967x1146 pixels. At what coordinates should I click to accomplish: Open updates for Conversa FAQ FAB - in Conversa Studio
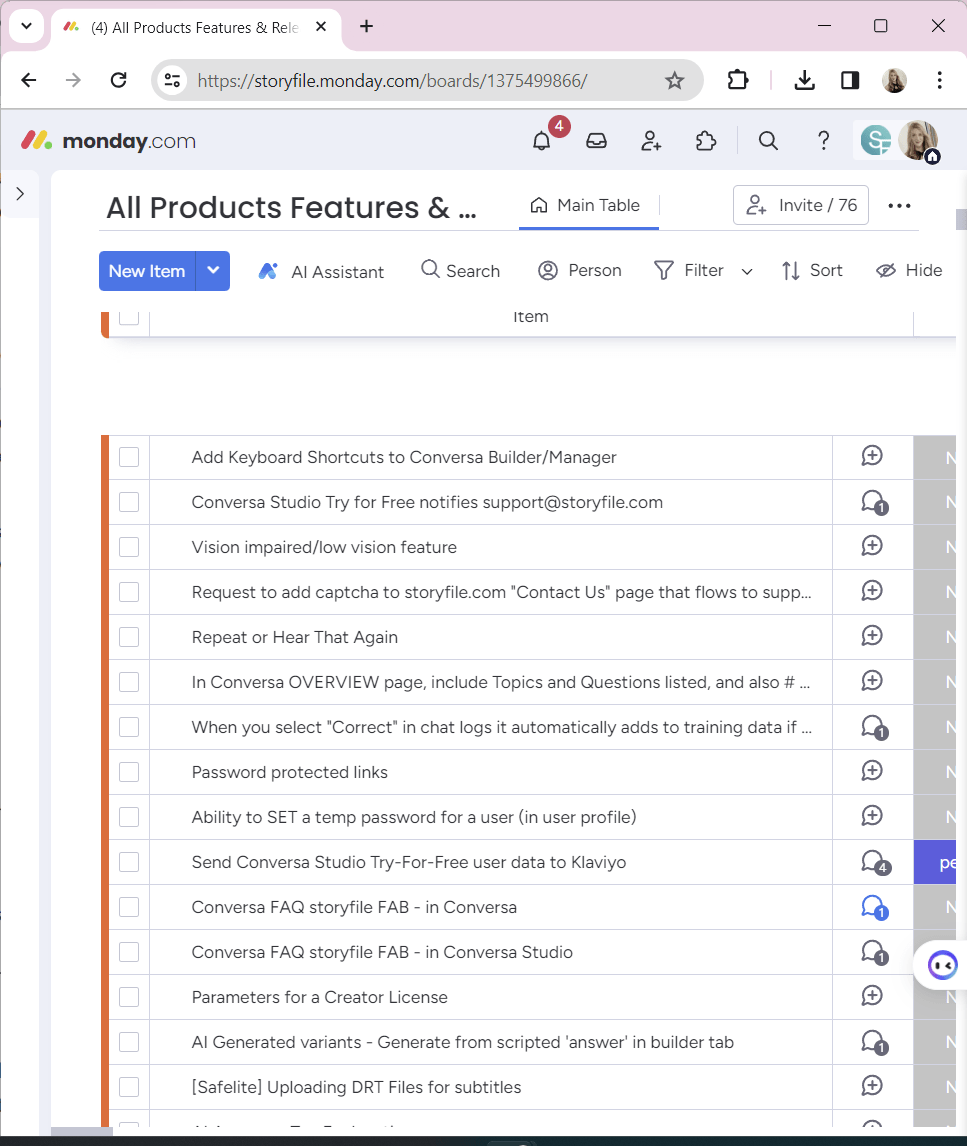coord(874,952)
